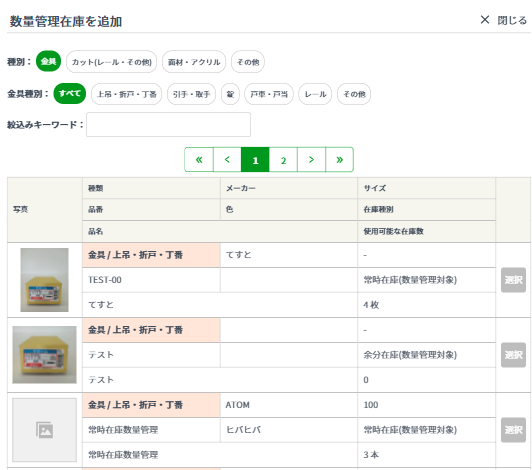Select その他 in the 金具種別 row
The height and width of the screenshot is (470, 532).
tap(354, 94)
